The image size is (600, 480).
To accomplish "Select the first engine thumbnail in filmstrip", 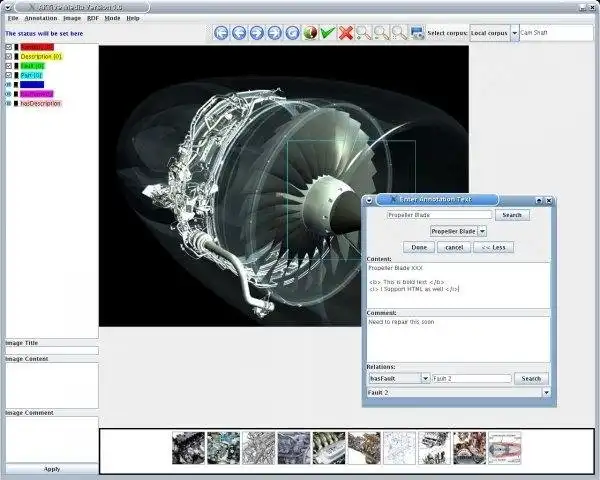I will tap(187, 447).
